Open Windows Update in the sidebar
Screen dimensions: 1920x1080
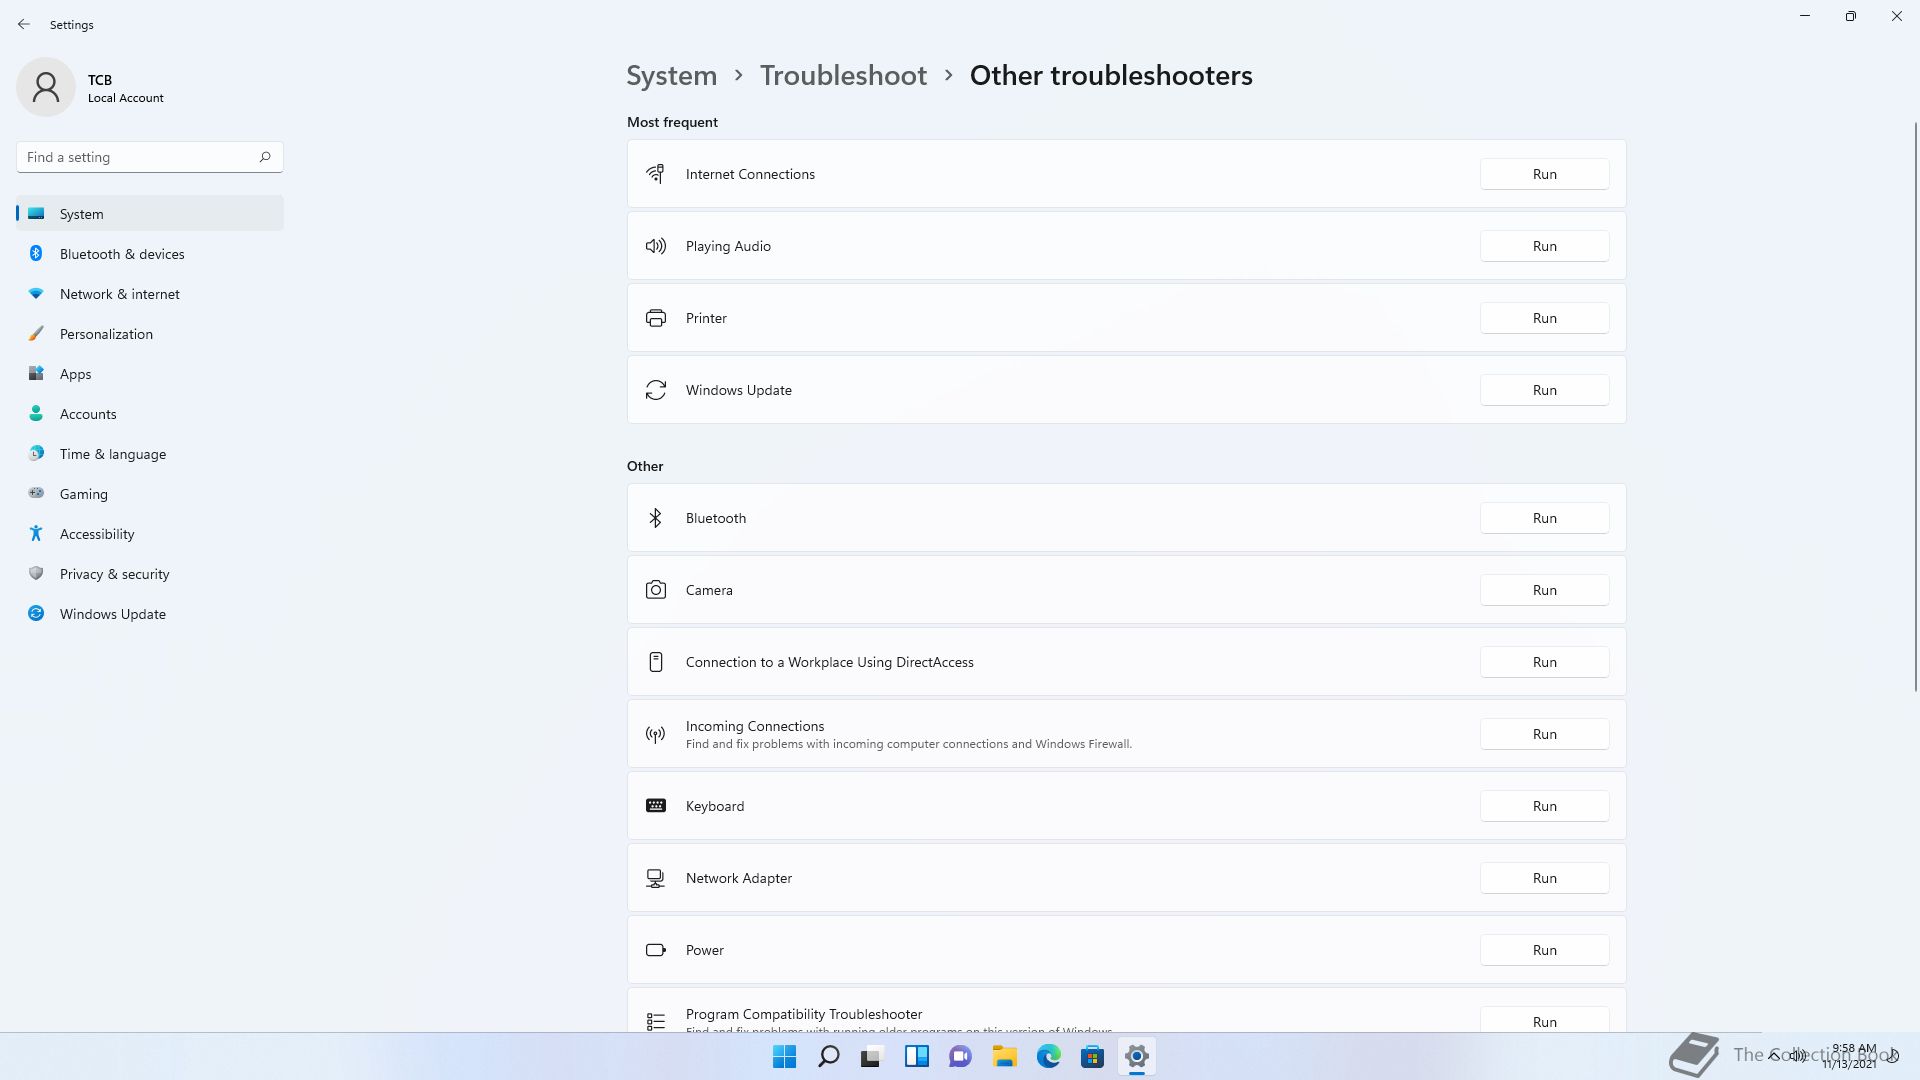tap(150, 614)
